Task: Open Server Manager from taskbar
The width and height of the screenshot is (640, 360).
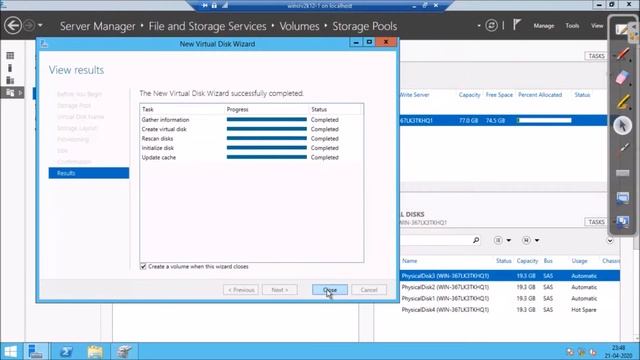Action: click(36, 351)
